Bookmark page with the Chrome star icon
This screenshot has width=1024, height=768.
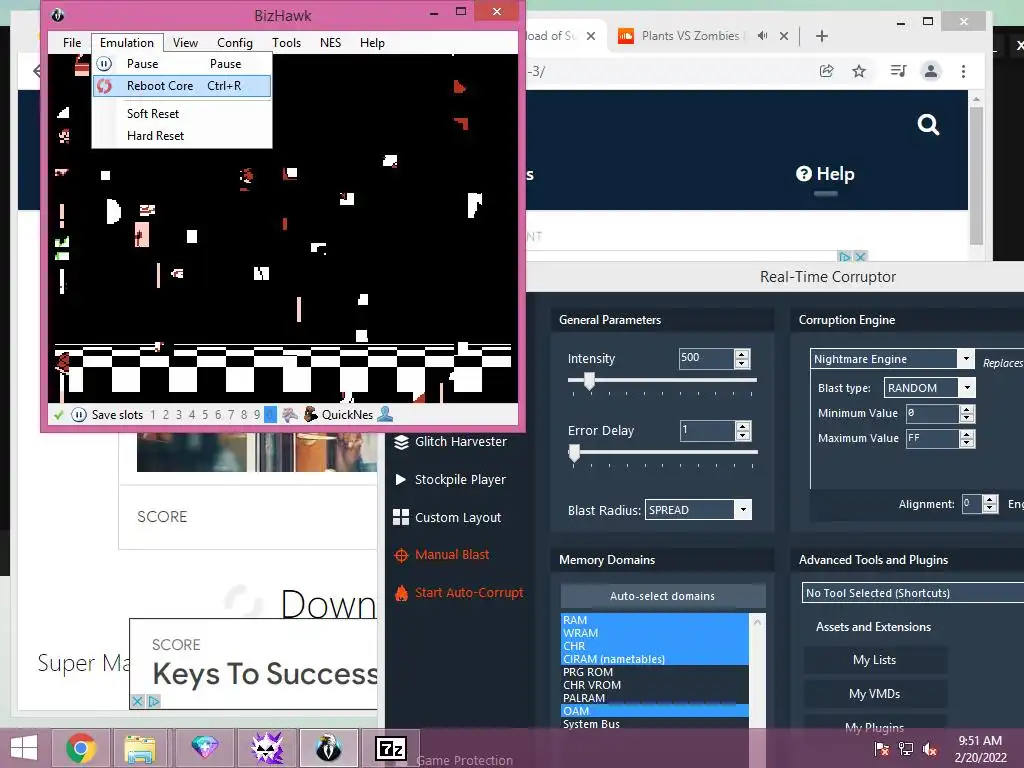tap(859, 71)
